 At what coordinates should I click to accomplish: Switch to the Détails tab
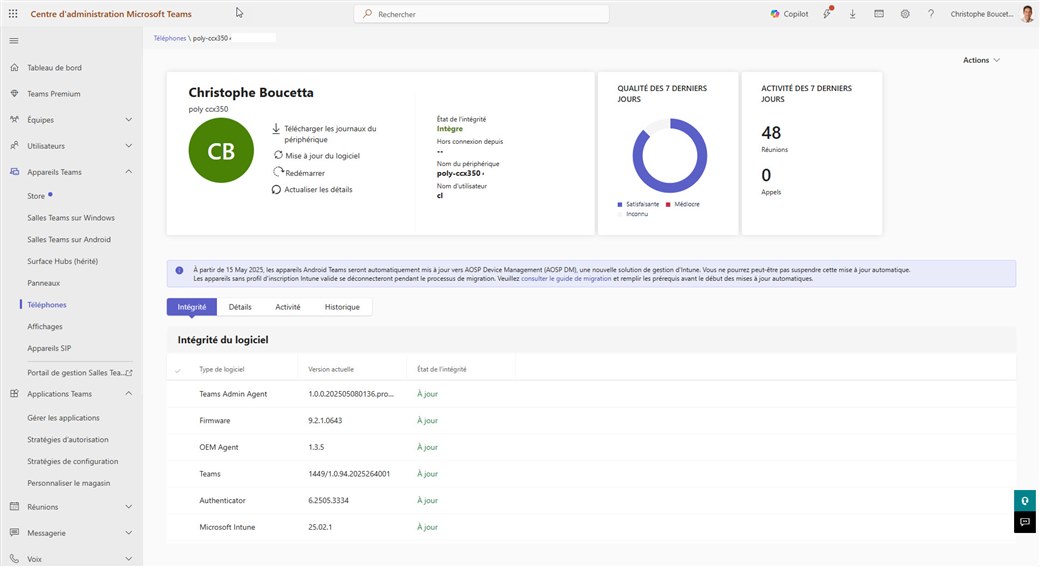point(240,307)
